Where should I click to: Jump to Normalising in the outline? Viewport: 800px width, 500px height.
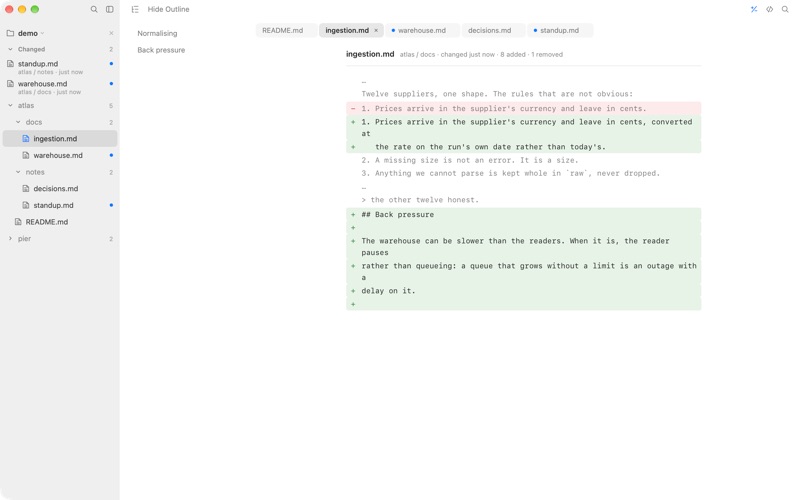[x=157, y=33]
